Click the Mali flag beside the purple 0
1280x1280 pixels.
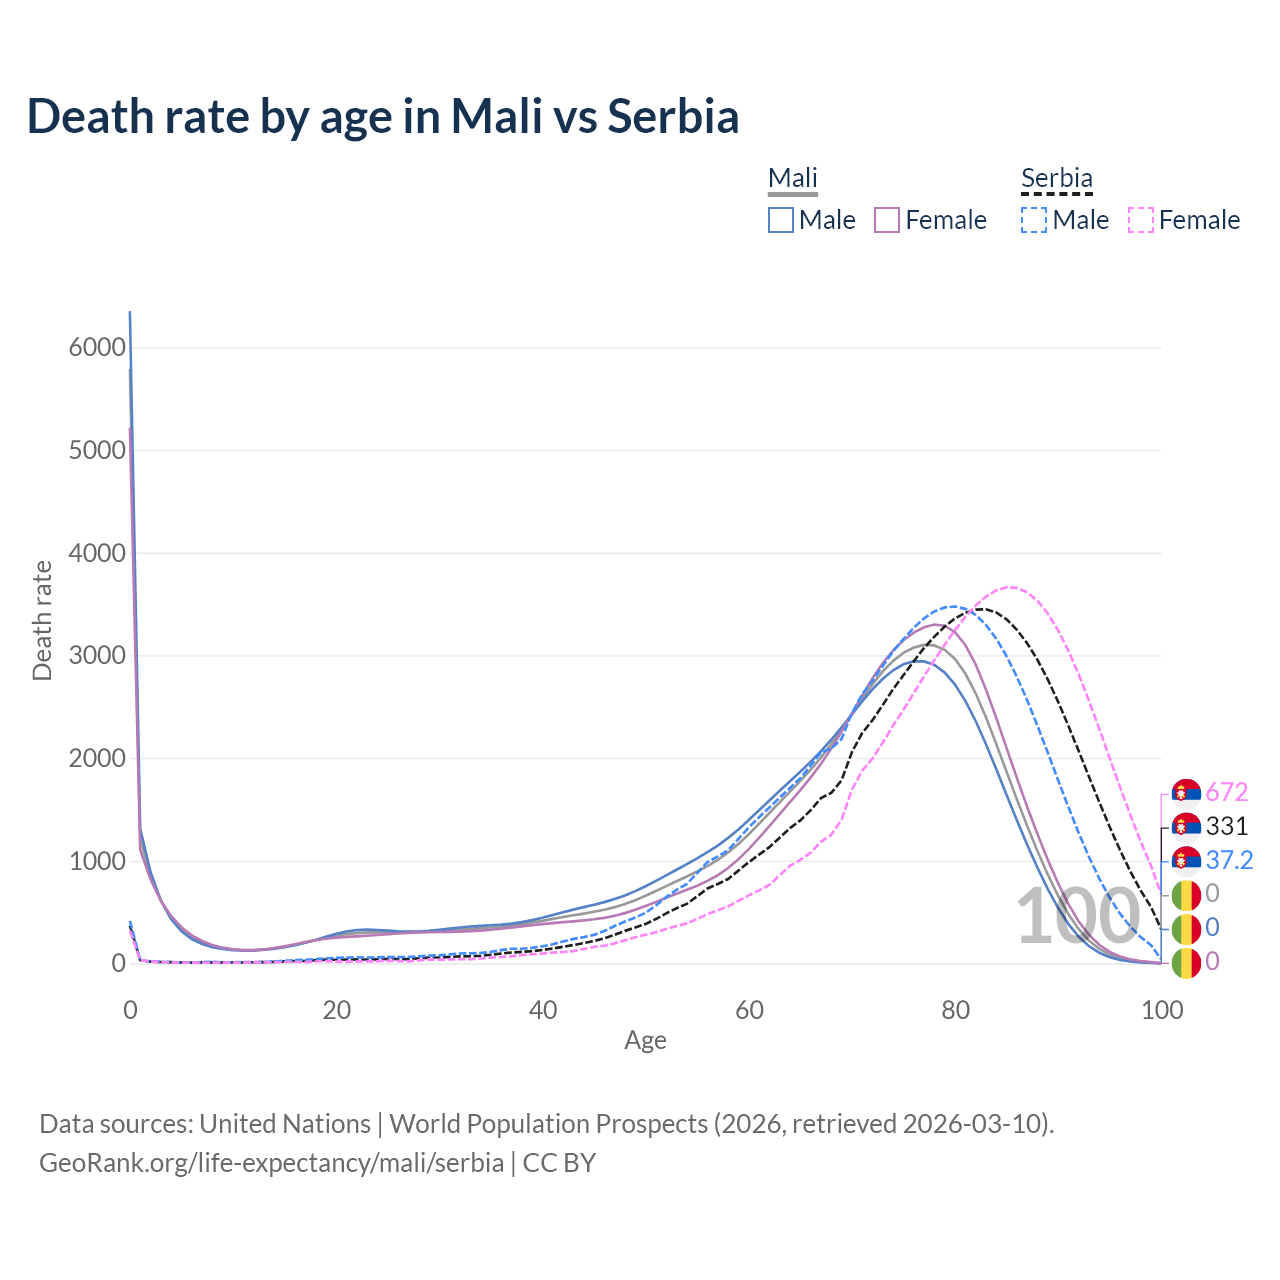1186,962
